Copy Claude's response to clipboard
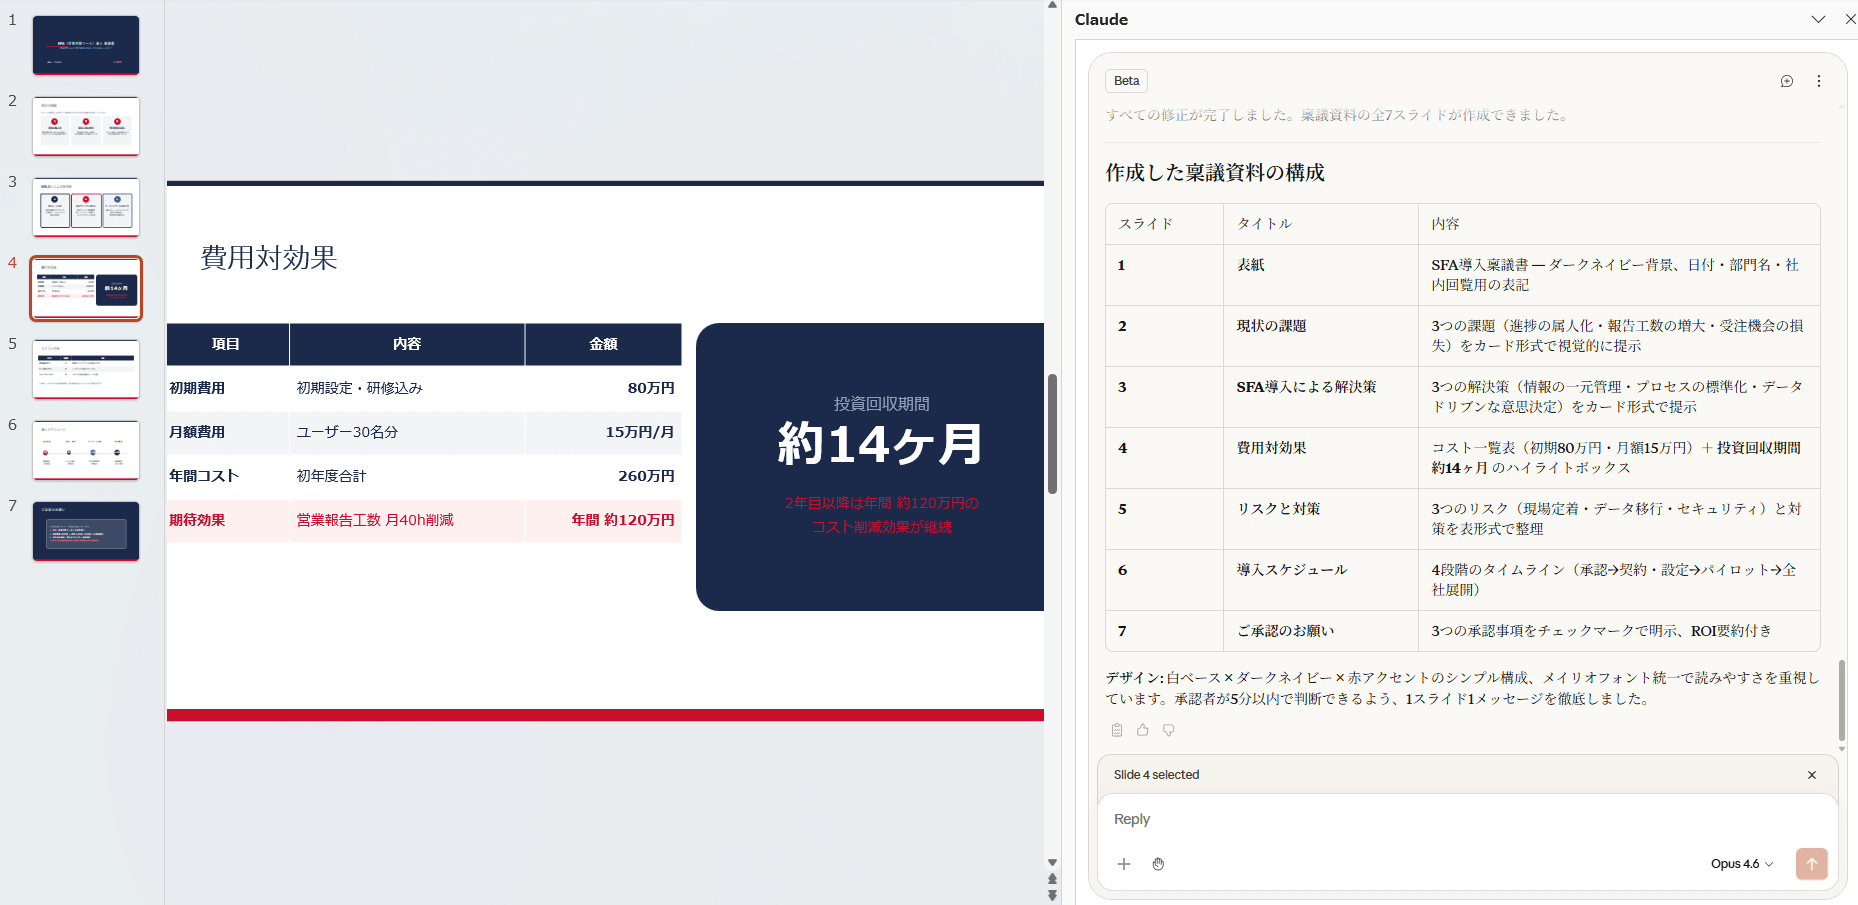Screen dimensions: 1858x905 pos(1117,730)
